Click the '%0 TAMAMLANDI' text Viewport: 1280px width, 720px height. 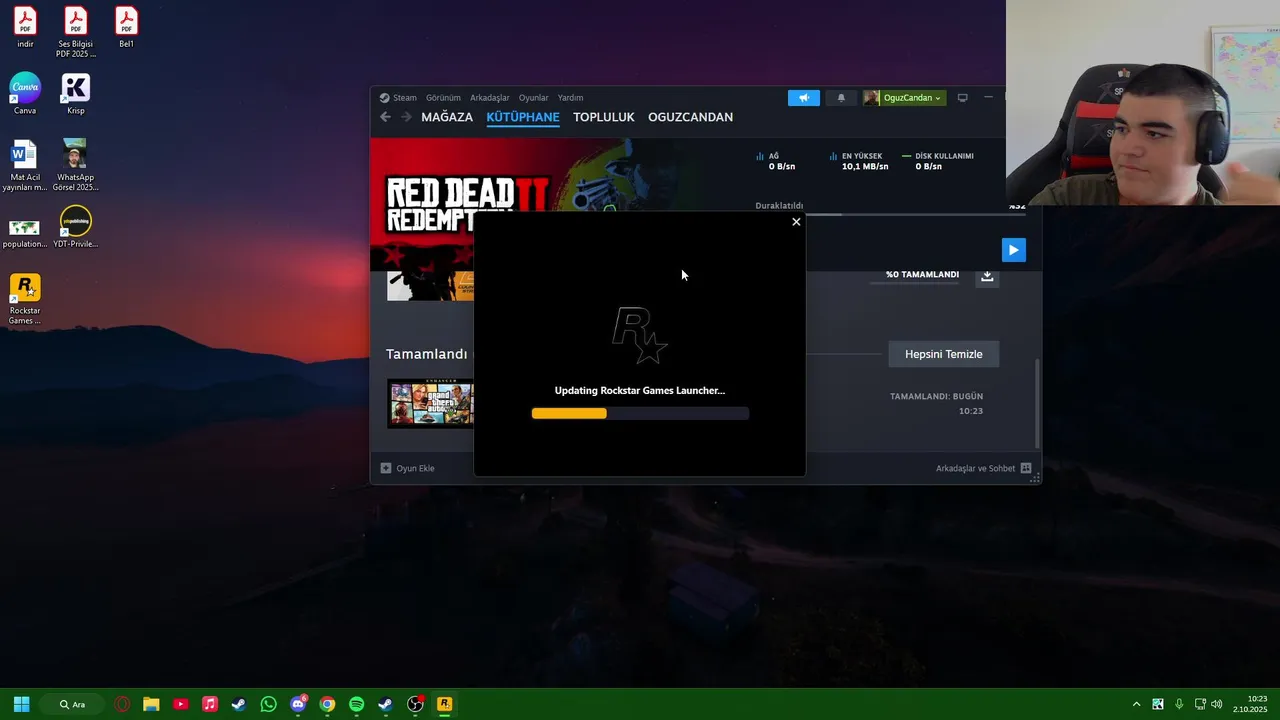[922, 274]
